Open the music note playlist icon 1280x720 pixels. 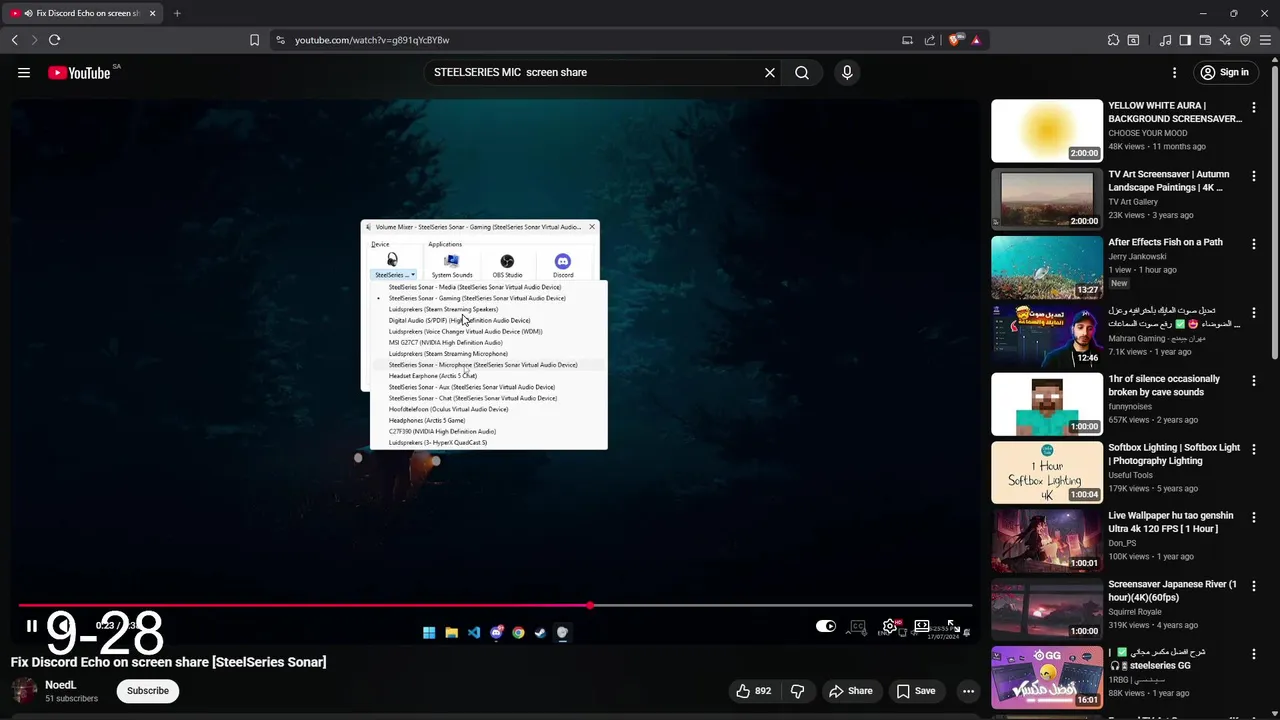pyautogui.click(x=1165, y=40)
